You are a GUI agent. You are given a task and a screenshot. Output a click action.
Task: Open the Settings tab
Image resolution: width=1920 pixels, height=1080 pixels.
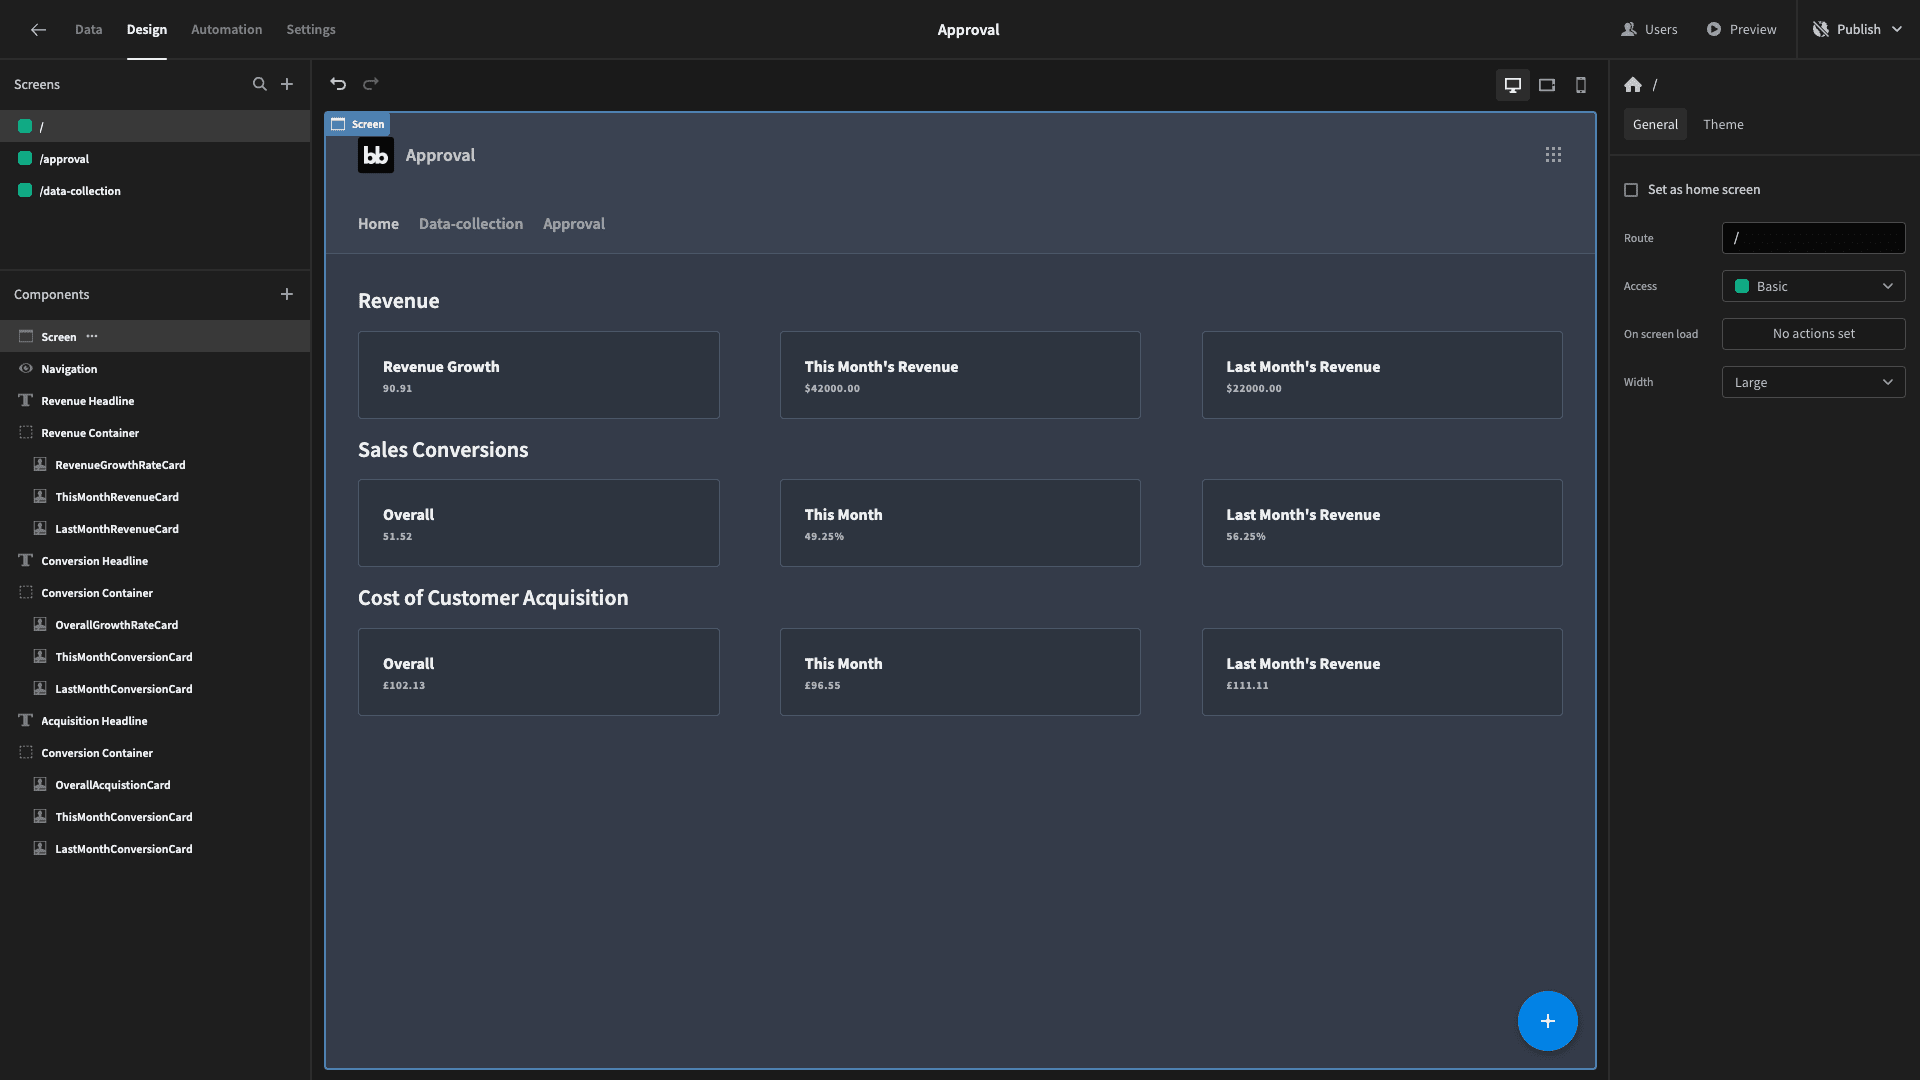[310, 30]
